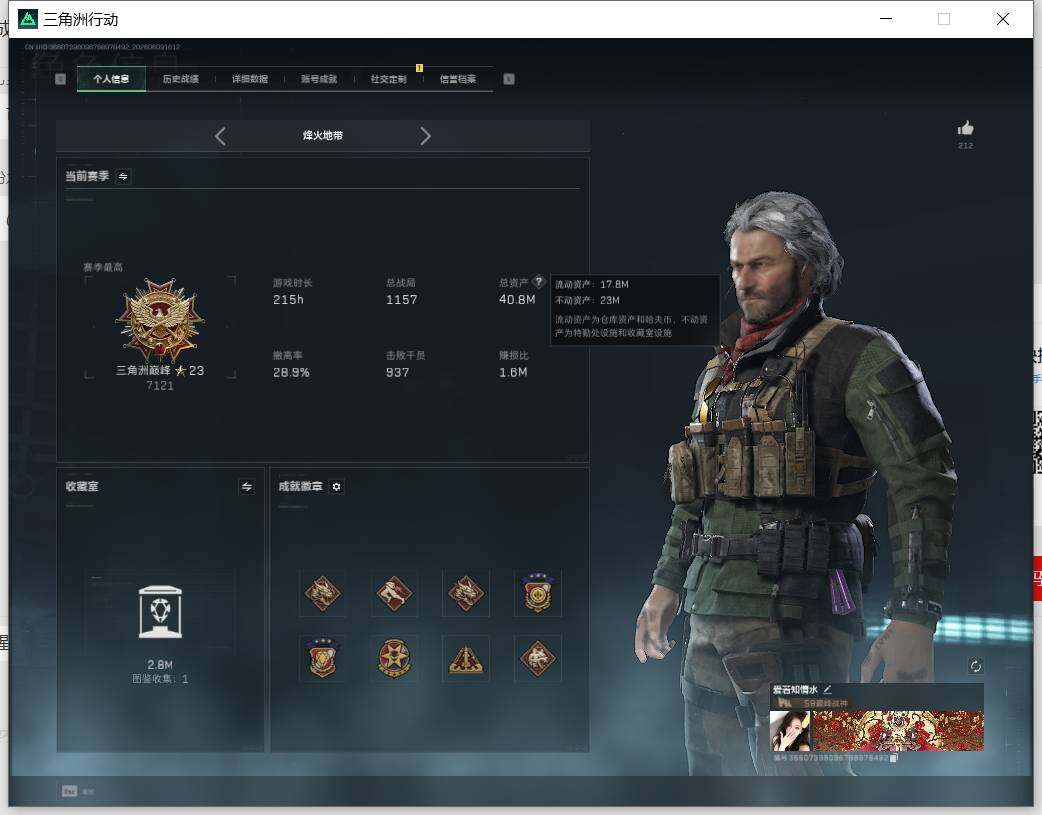The image size is (1042, 815).
Task: Click the rank score 7121
Action: coord(160,386)
